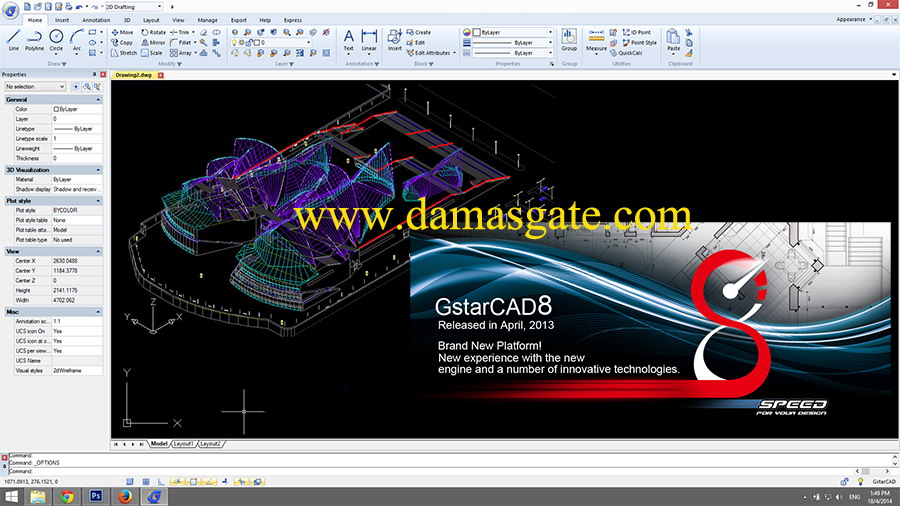Viewport: 900px width, 506px height.
Task: Collapse the 3D Visualization section
Action: pos(98,170)
